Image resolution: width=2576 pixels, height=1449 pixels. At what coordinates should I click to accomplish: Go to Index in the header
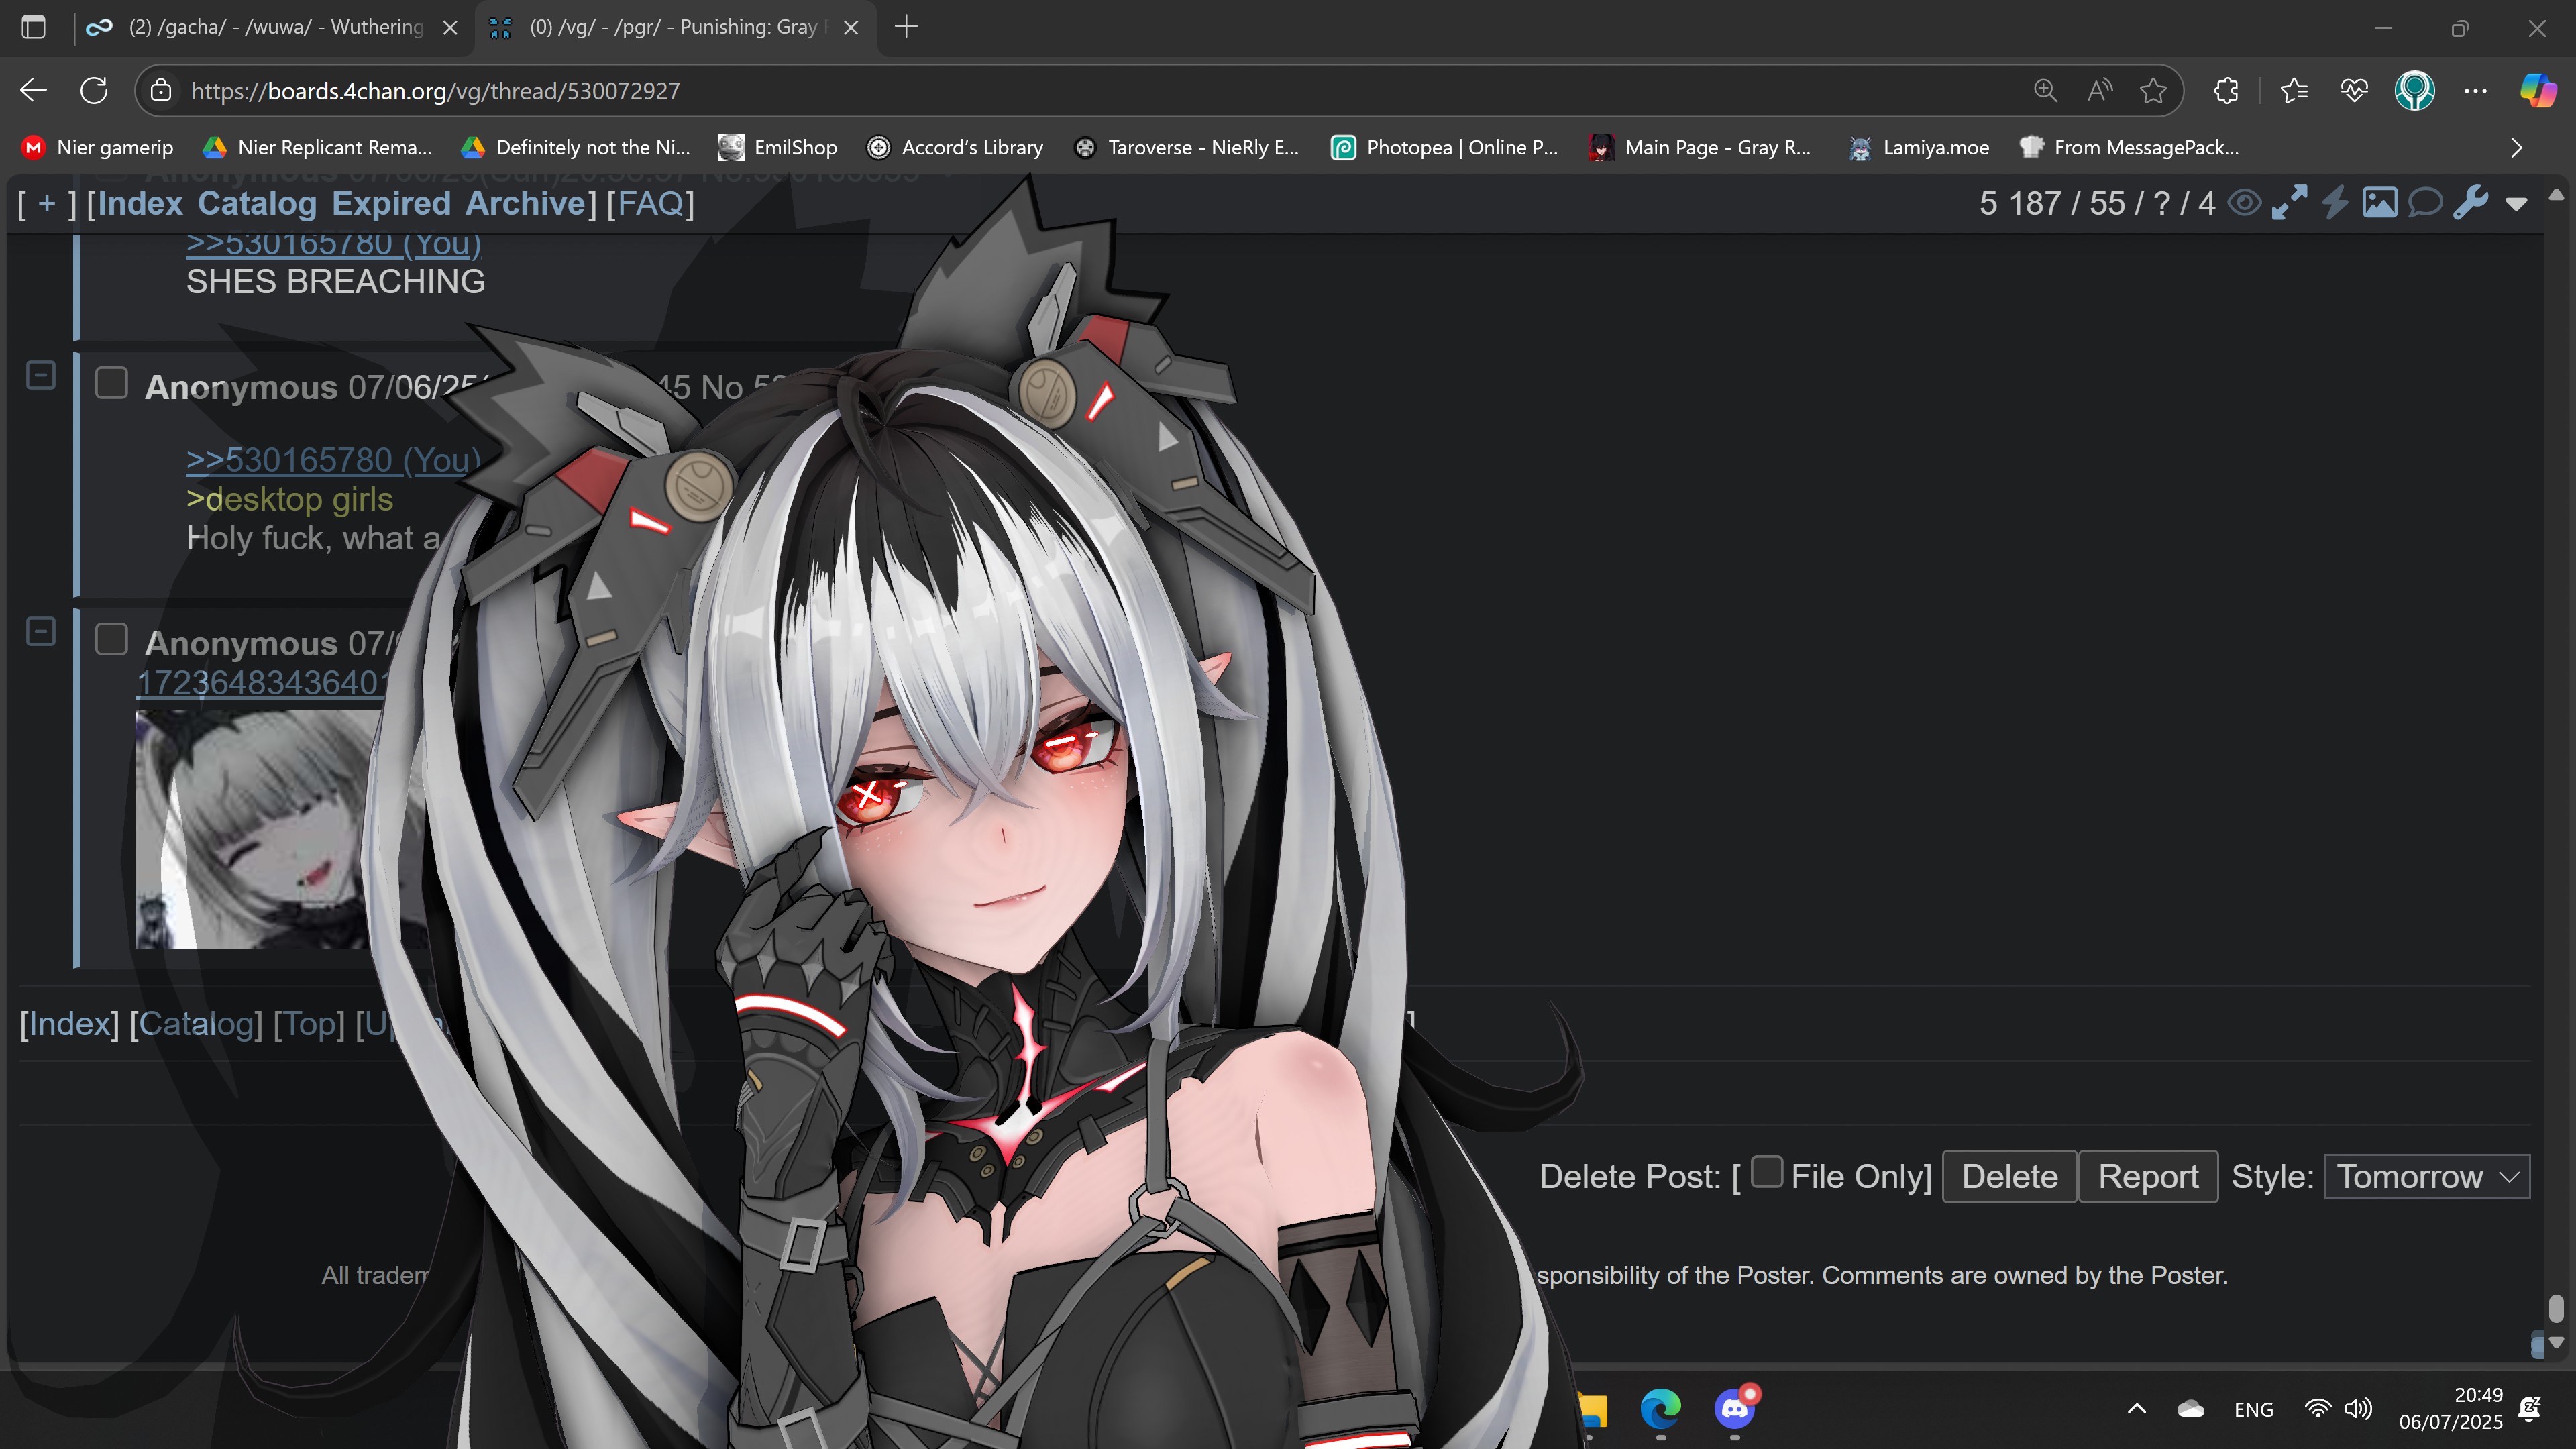pos(140,203)
